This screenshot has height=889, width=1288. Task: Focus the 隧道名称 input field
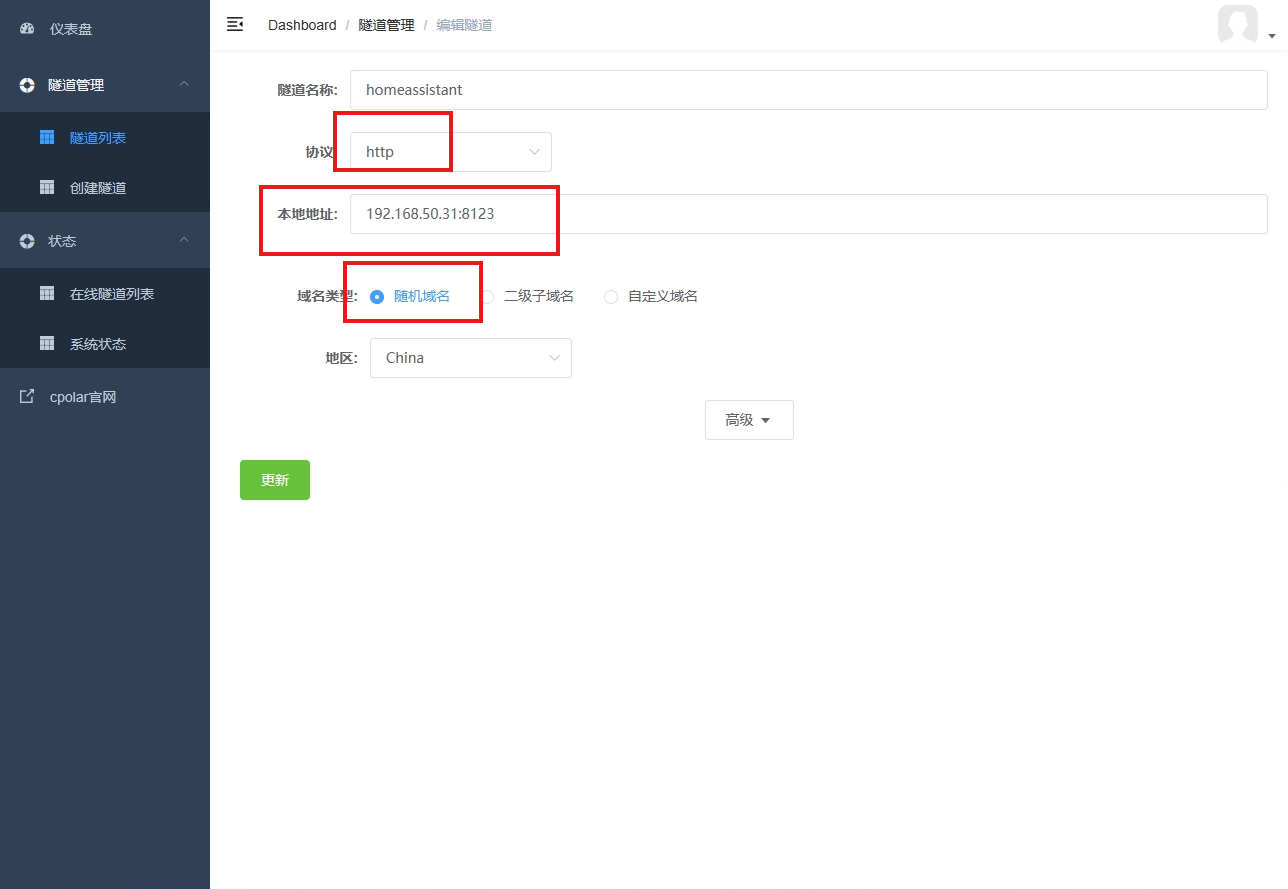809,90
